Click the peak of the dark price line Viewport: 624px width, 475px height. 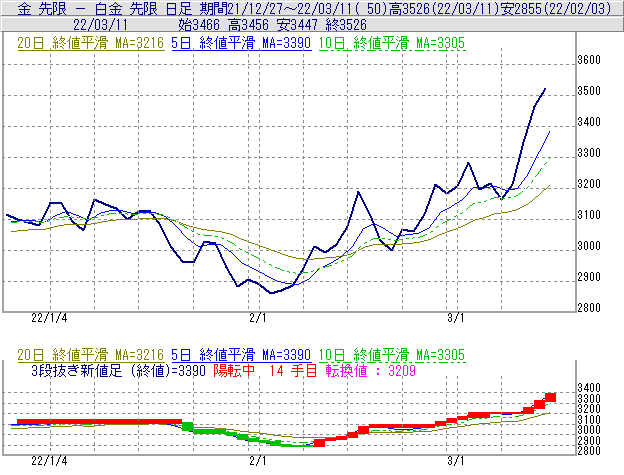click(545, 89)
